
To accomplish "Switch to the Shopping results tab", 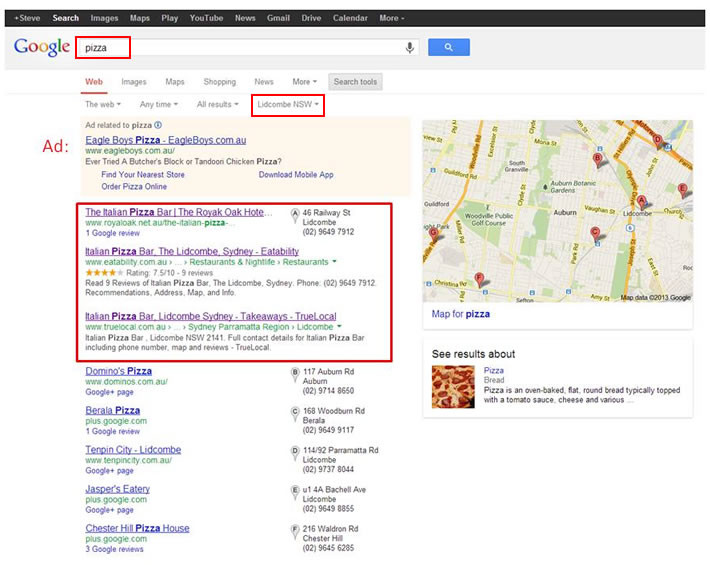I will pyautogui.click(x=219, y=82).
